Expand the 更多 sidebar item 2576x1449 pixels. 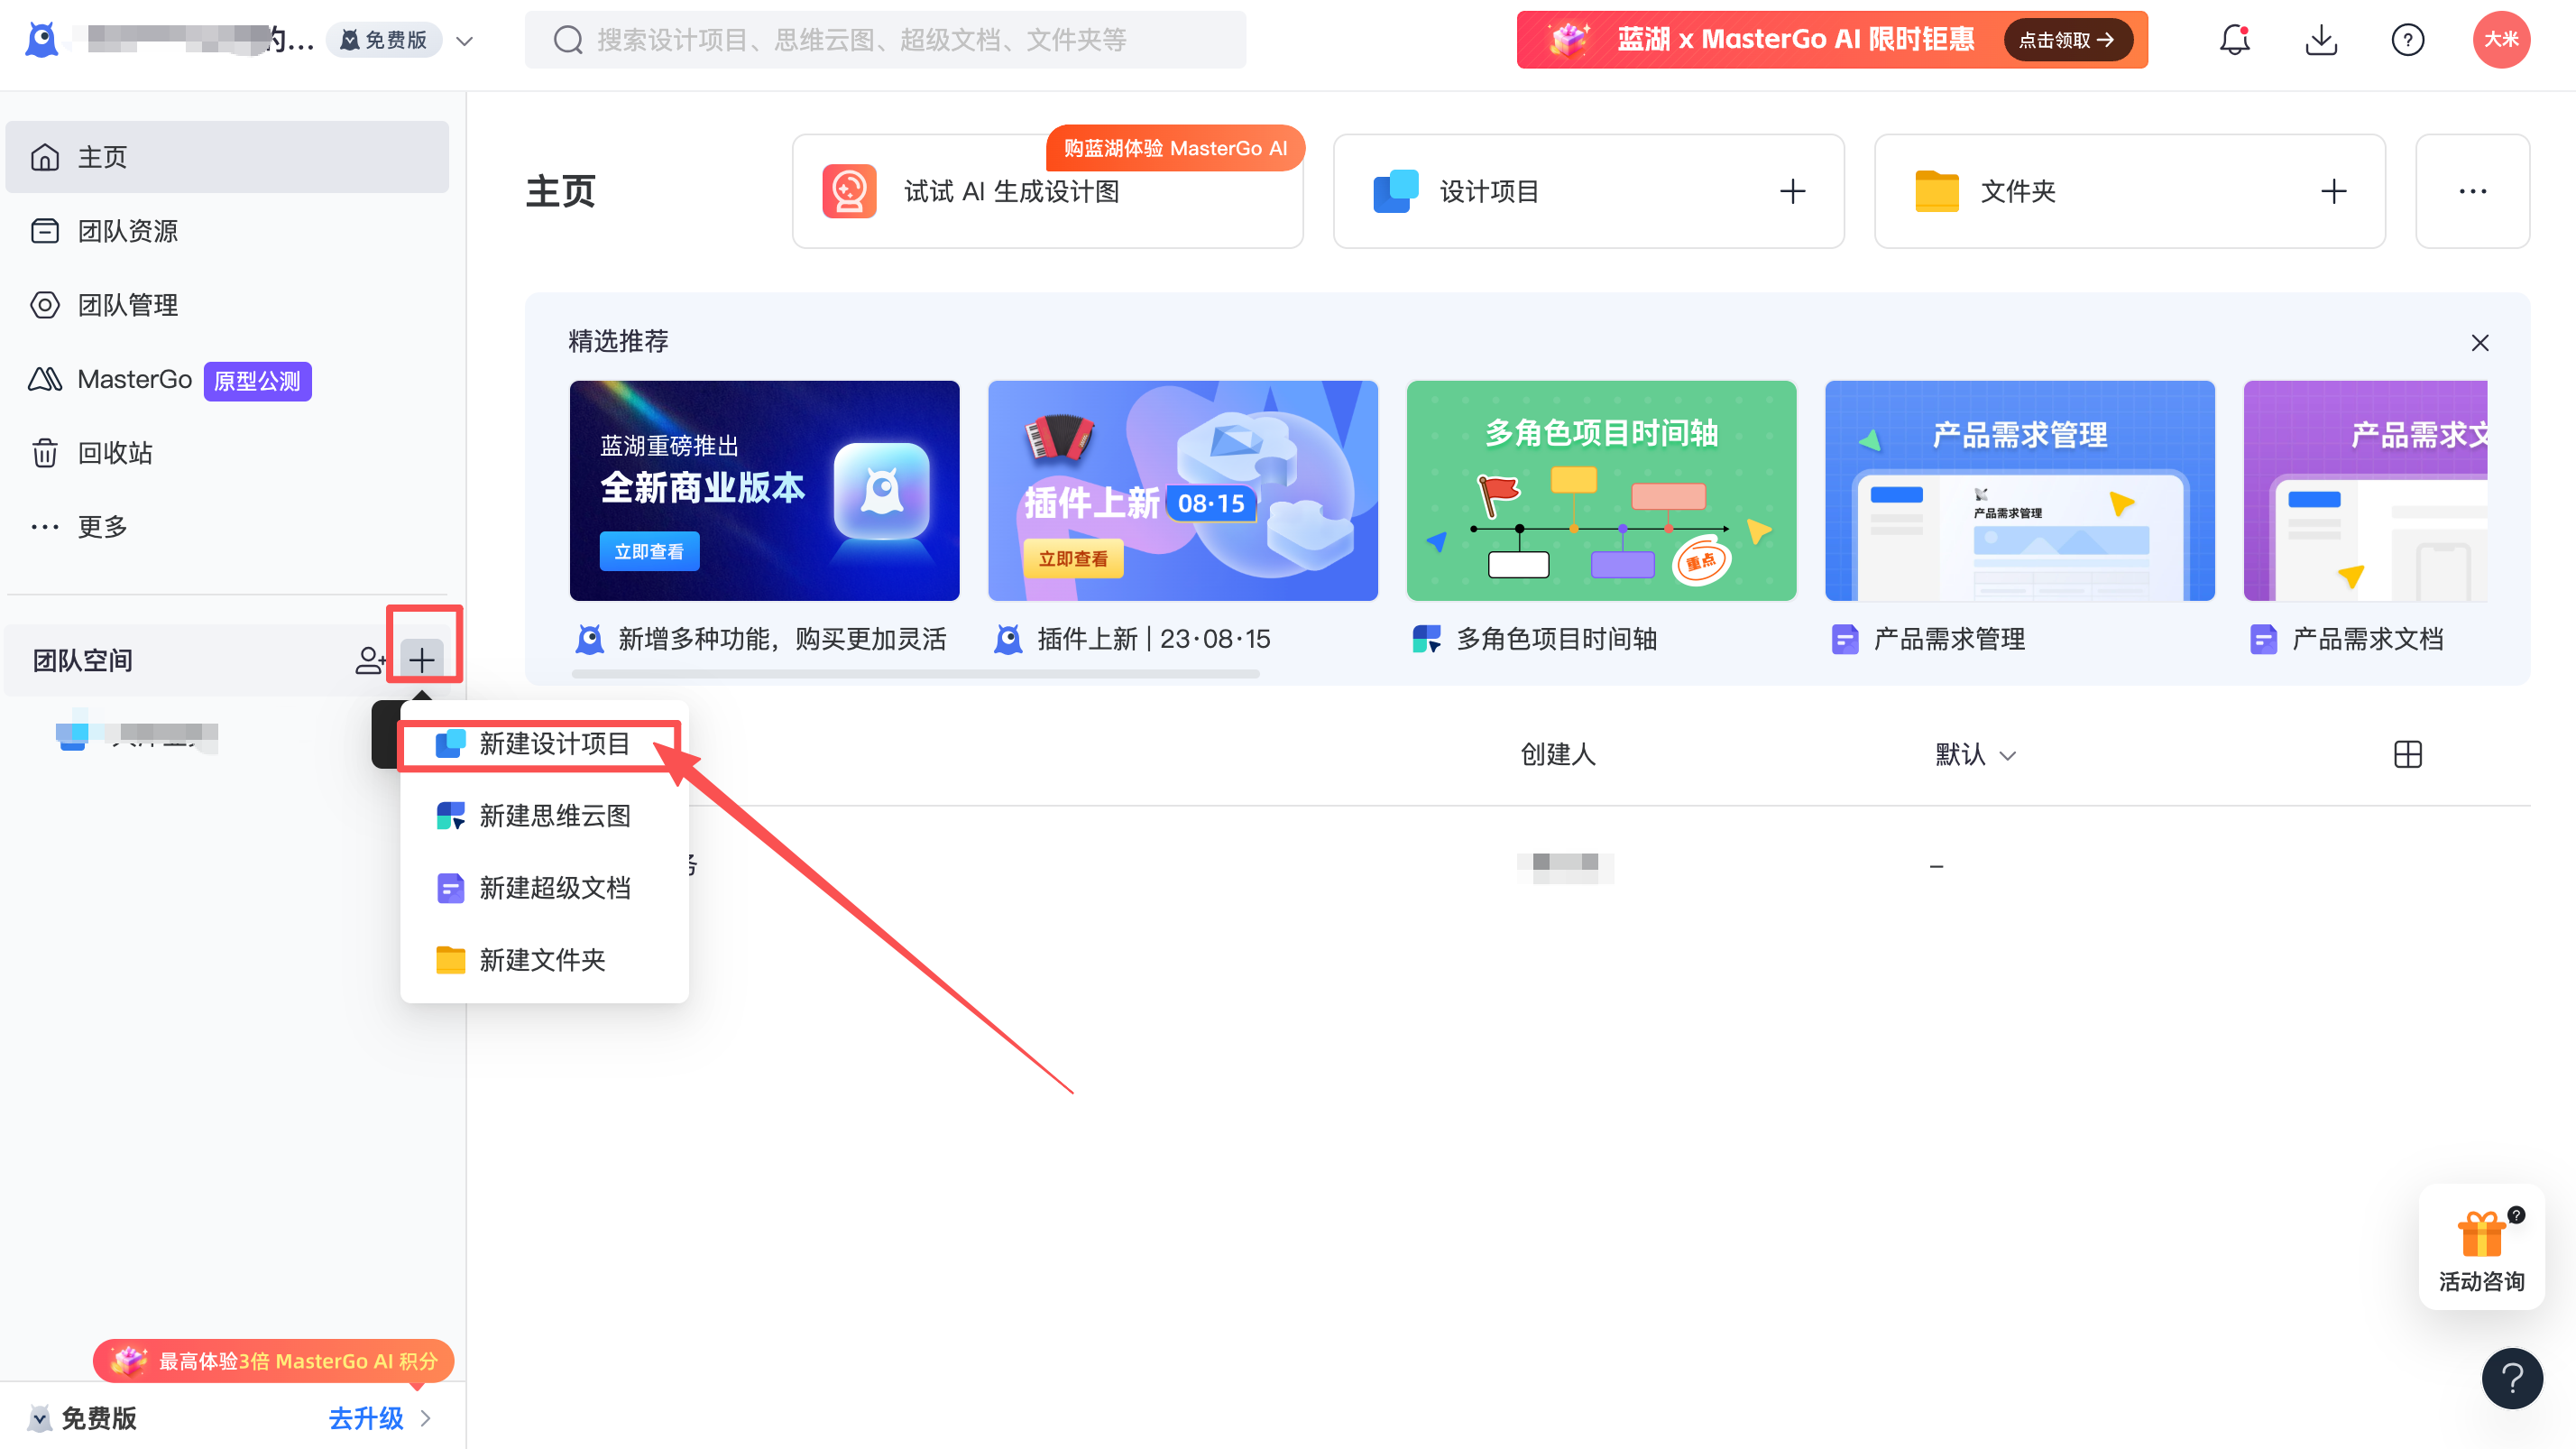(x=100, y=527)
